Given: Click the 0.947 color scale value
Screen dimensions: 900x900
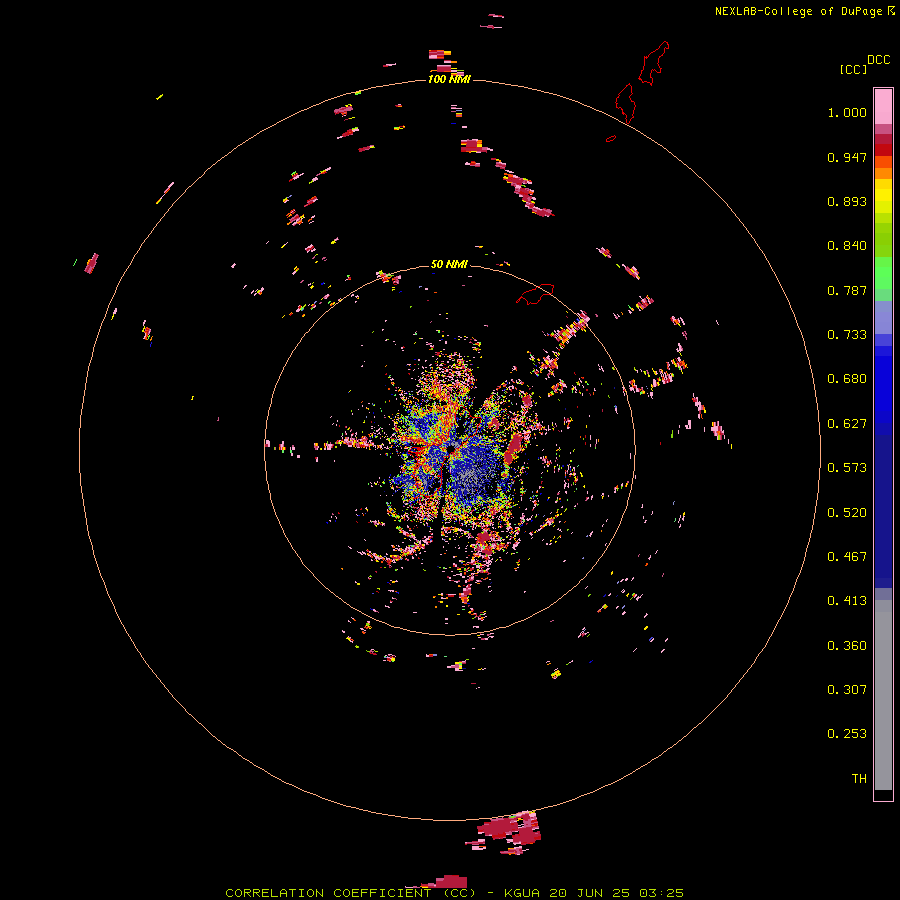Looking at the screenshot, I should (847, 157).
